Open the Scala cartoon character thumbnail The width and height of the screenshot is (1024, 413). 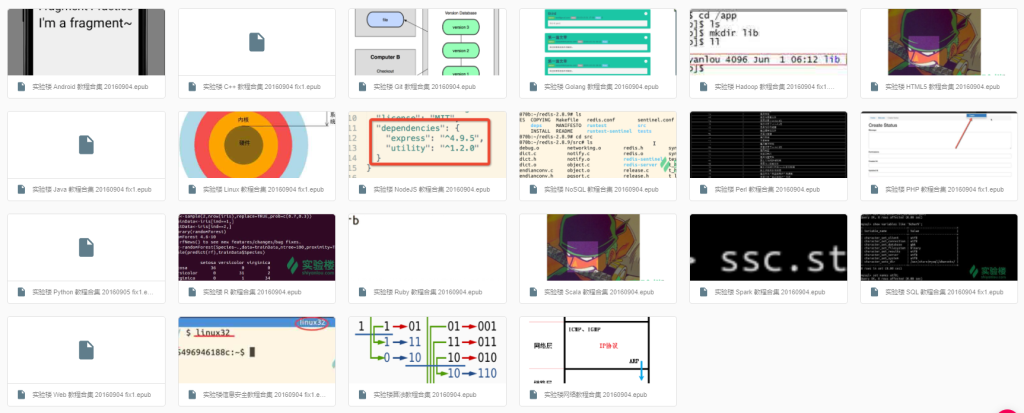click(x=598, y=247)
